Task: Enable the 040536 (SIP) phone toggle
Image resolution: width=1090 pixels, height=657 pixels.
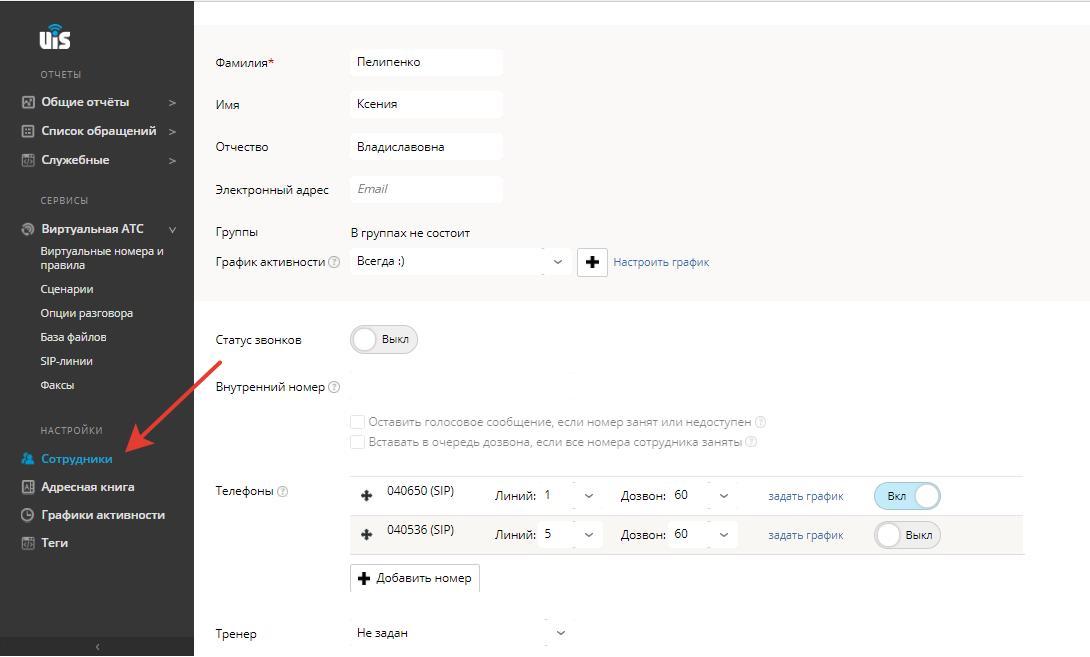Action: coord(907,535)
